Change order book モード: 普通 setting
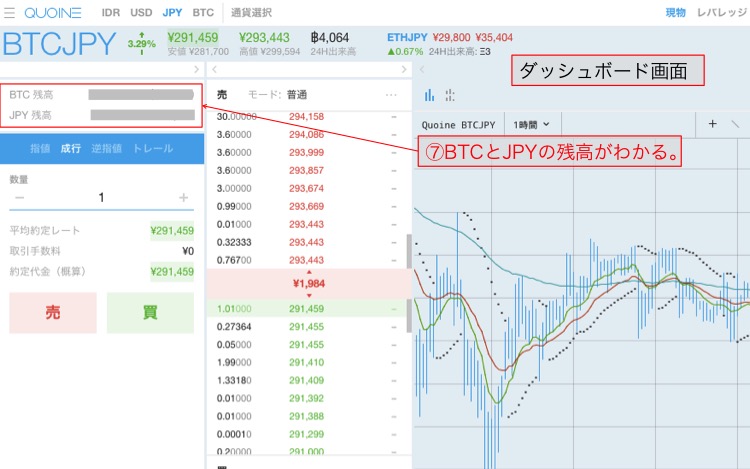The width and height of the screenshot is (750, 469). click(277, 95)
